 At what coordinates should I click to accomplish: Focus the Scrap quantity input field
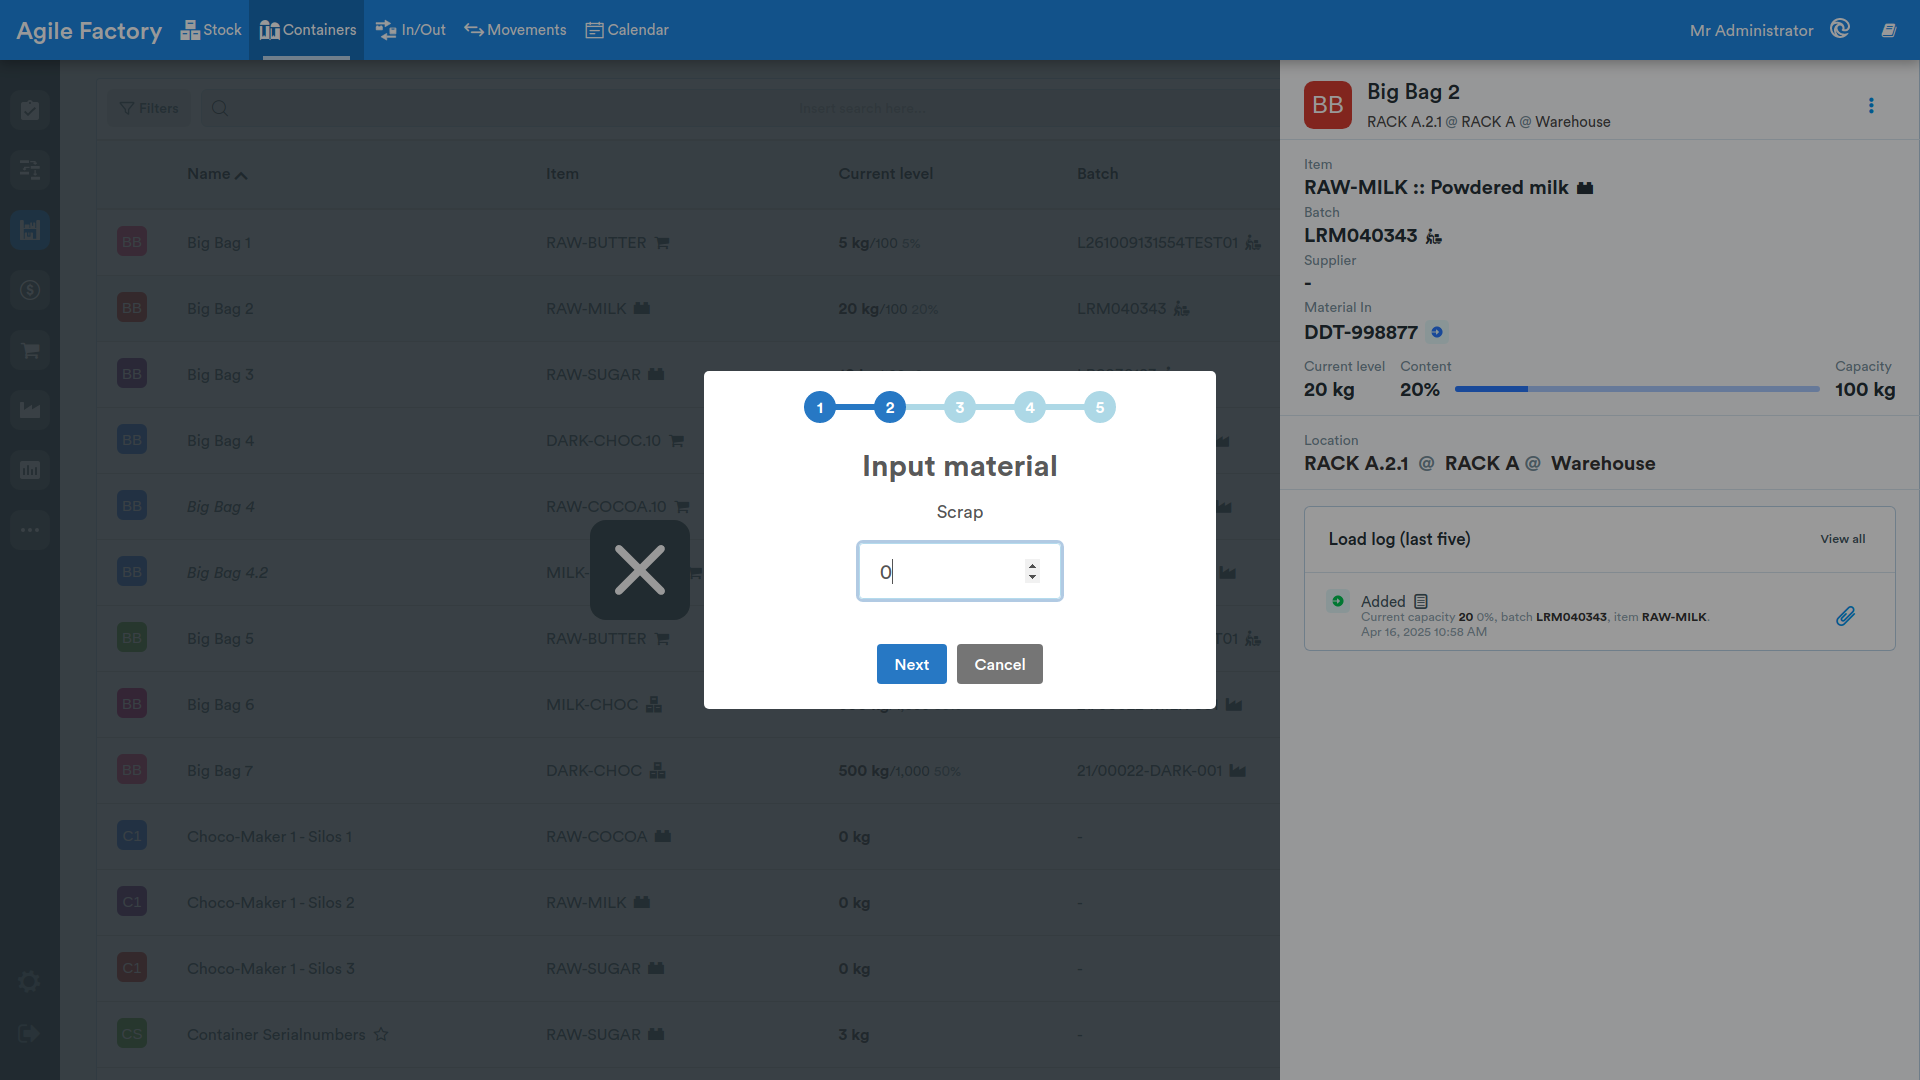click(959, 571)
